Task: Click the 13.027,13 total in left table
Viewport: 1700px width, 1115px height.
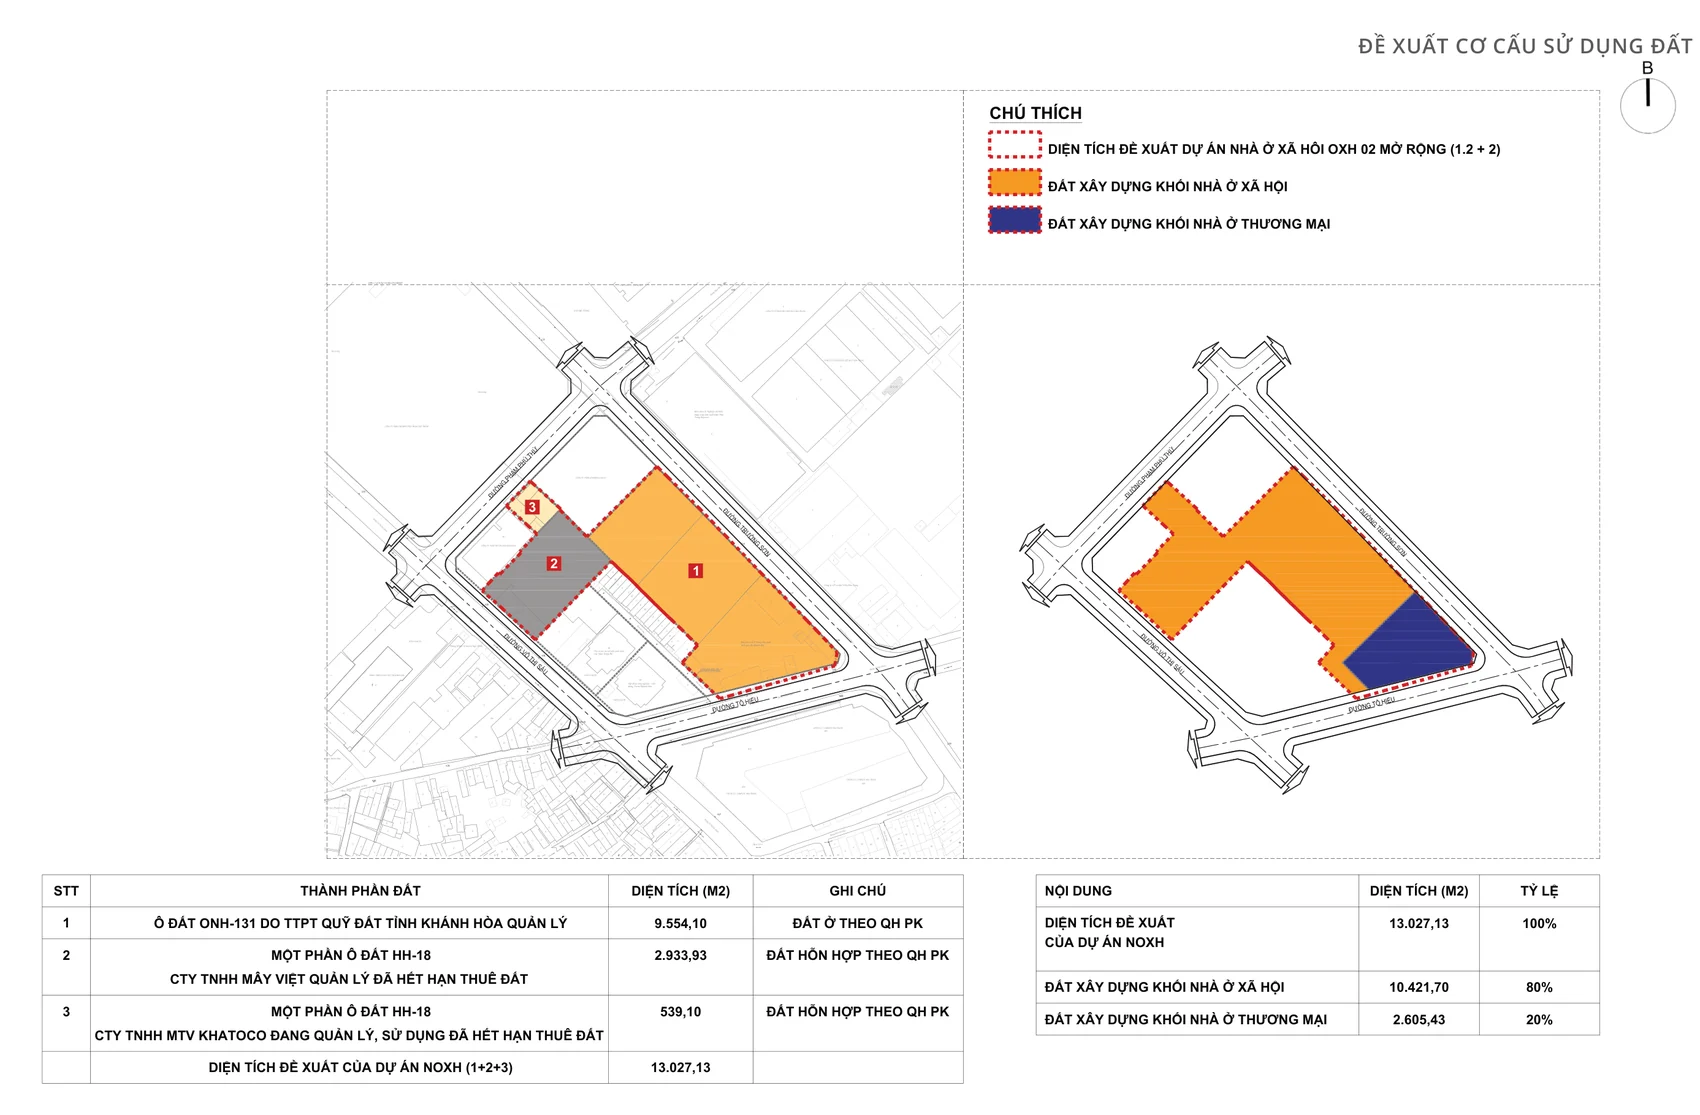Action: (x=680, y=1067)
